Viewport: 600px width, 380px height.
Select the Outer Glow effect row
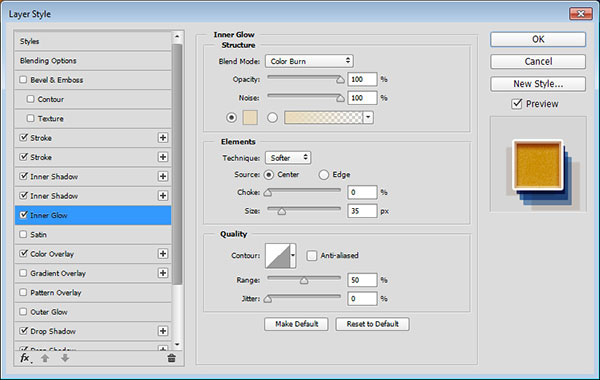coord(93,312)
